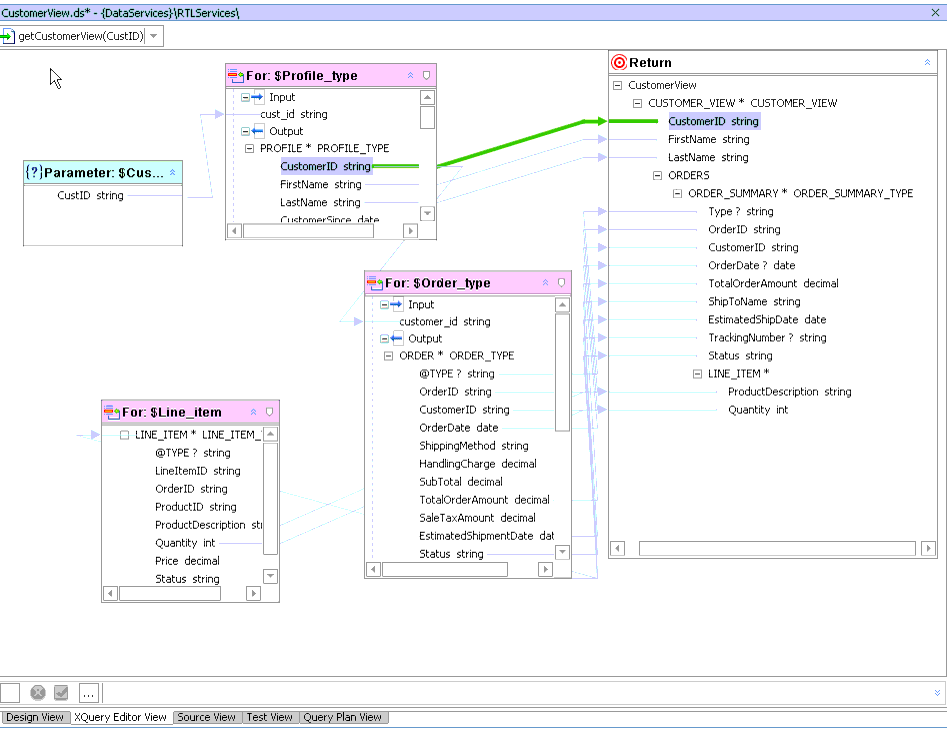The width and height of the screenshot is (951, 731).
Task: Select ProductDescription string in Return
Action: (790, 392)
